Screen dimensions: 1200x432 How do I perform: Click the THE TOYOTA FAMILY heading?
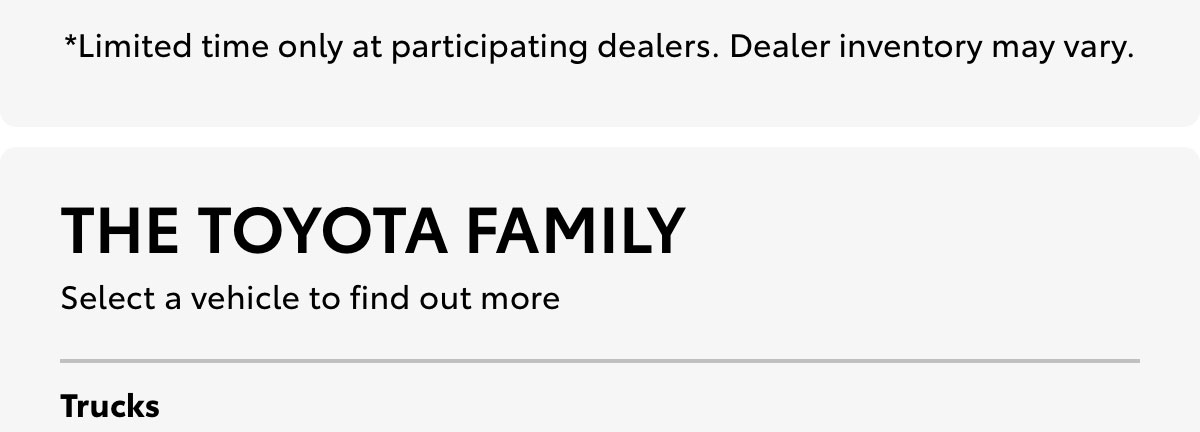click(x=373, y=230)
